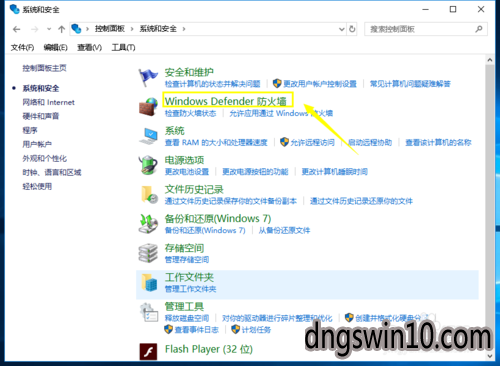Open the System computer monitor icon

click(x=148, y=136)
